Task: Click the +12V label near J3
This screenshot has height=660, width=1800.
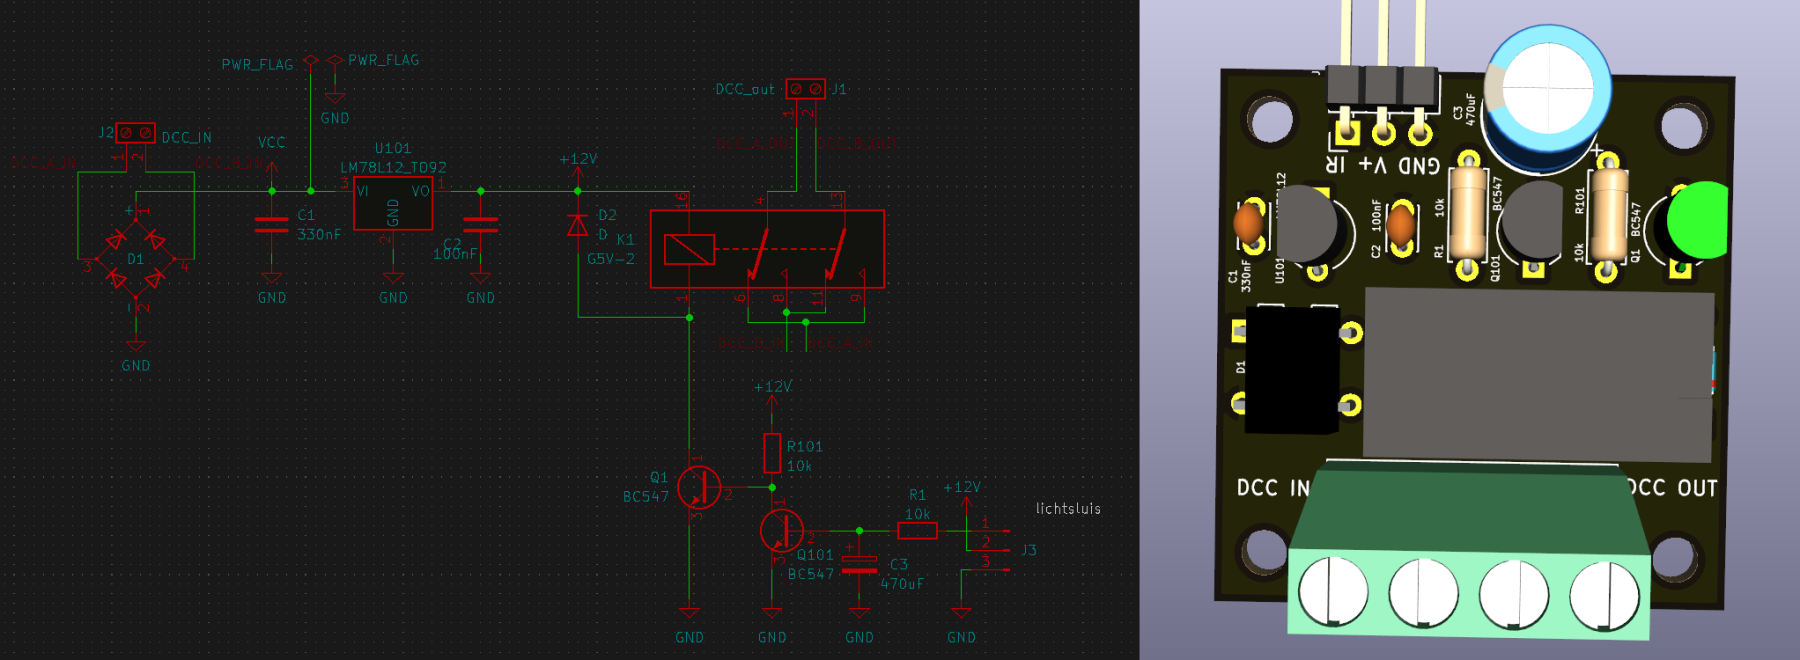Action: pyautogui.click(x=962, y=487)
